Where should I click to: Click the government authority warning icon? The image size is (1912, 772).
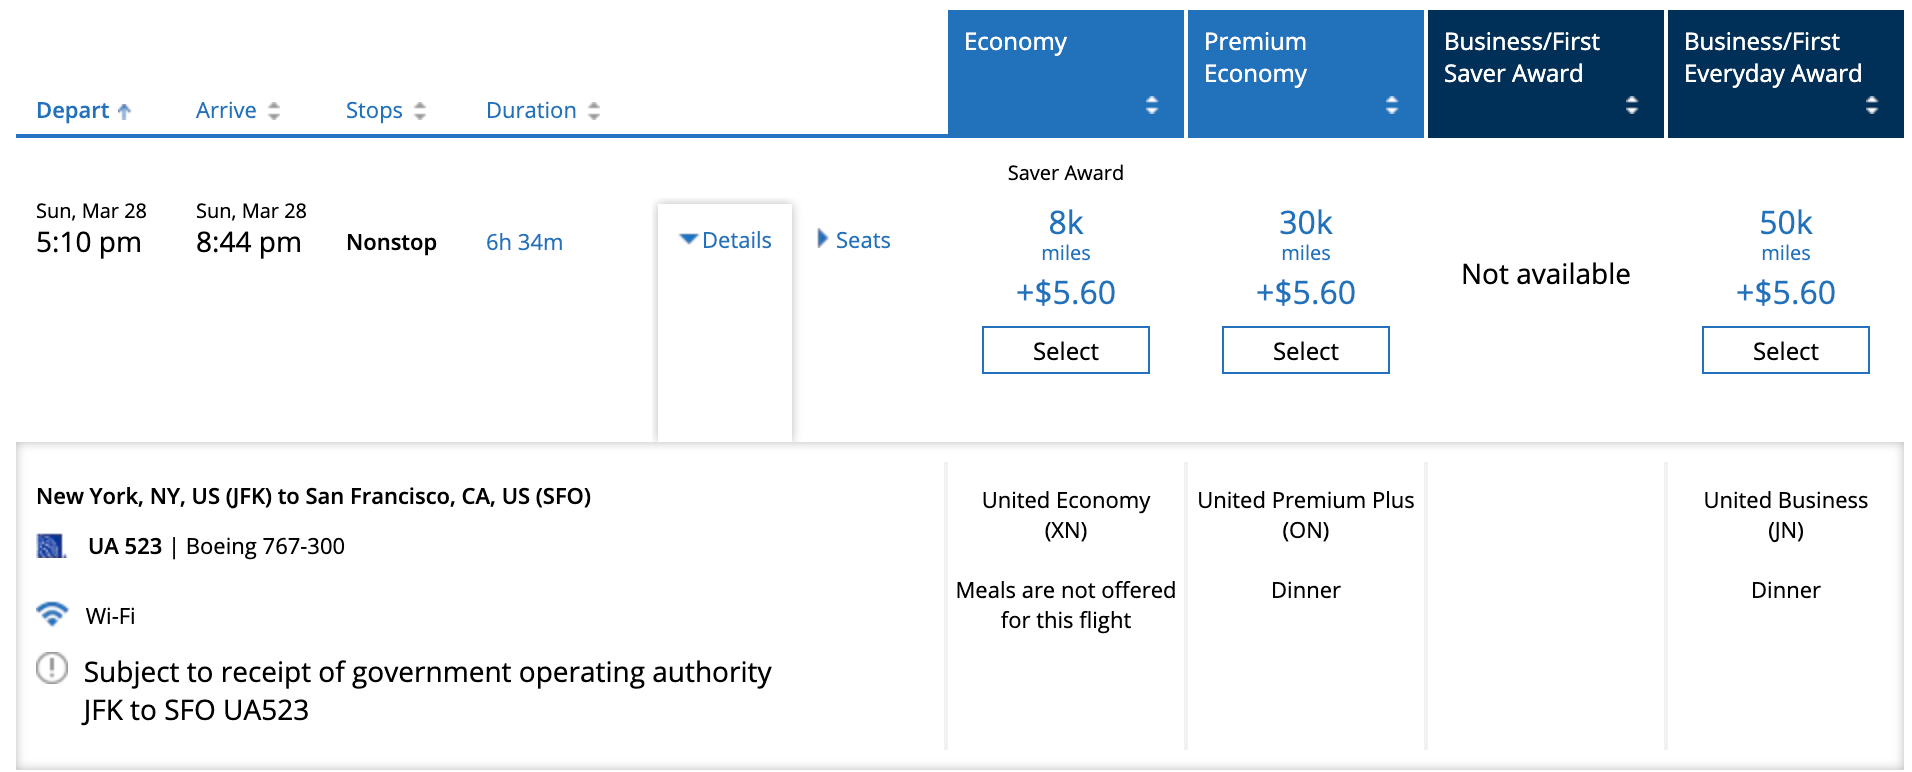point(52,668)
